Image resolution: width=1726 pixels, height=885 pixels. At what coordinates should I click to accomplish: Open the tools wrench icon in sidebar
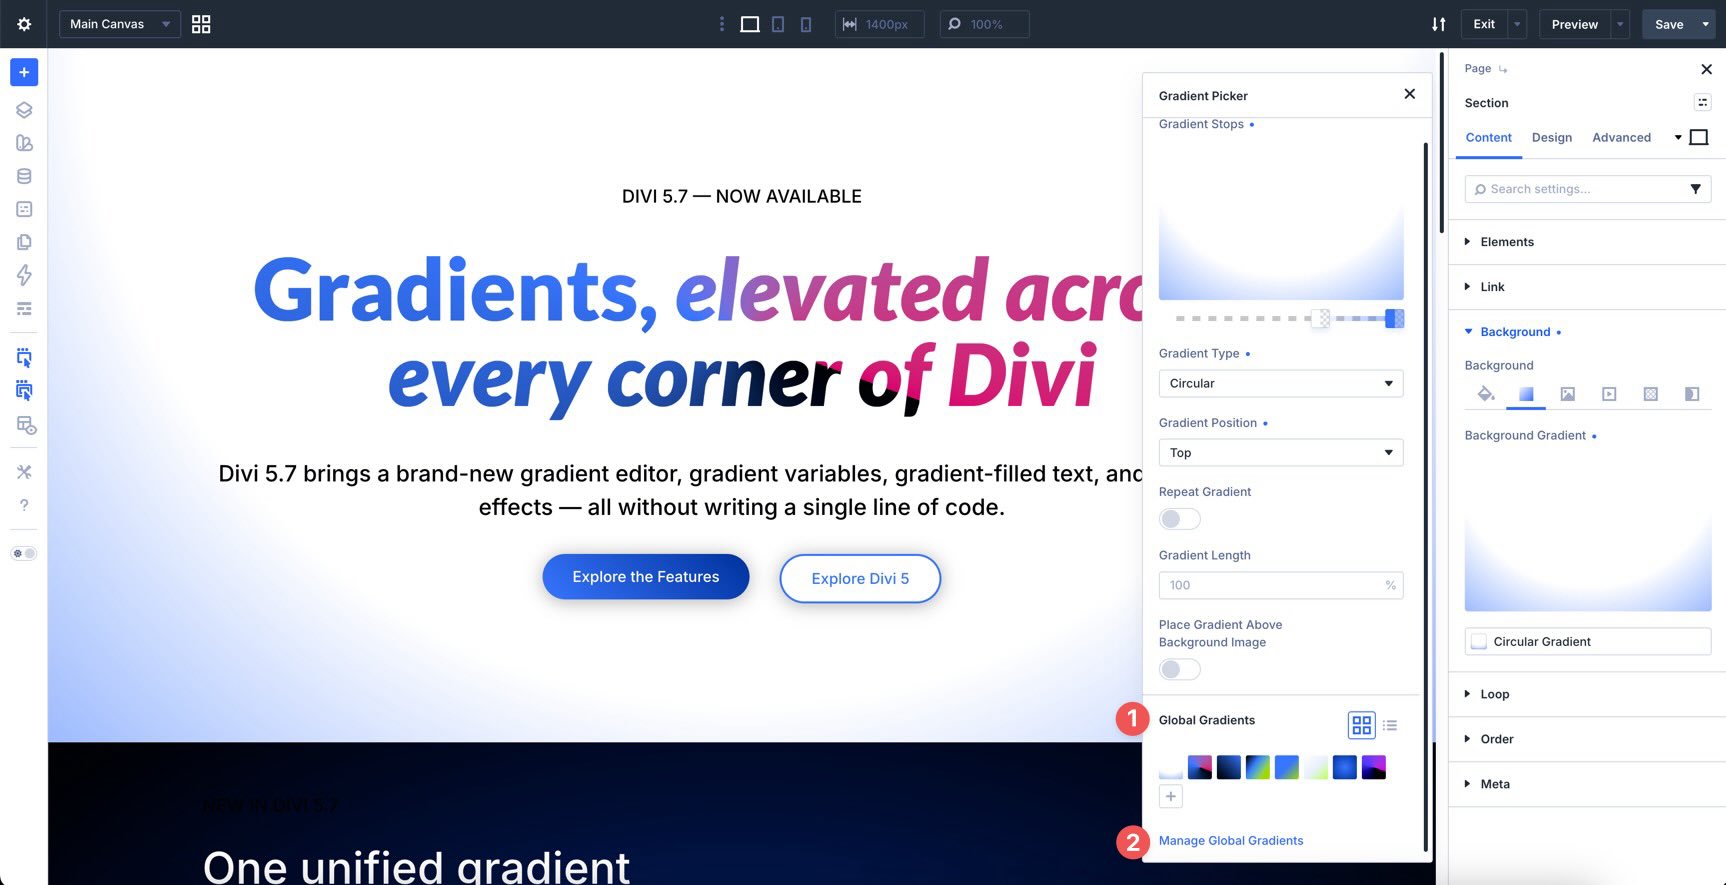24,472
